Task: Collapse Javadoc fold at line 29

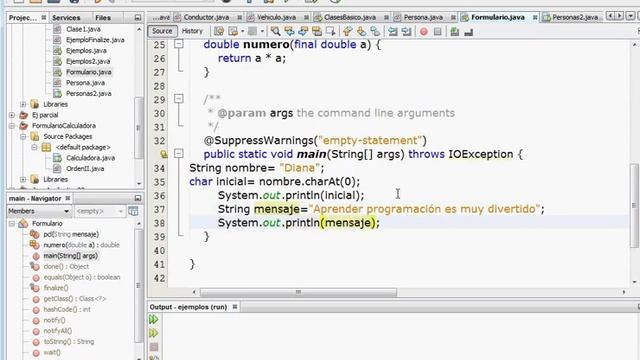Action: click(179, 98)
